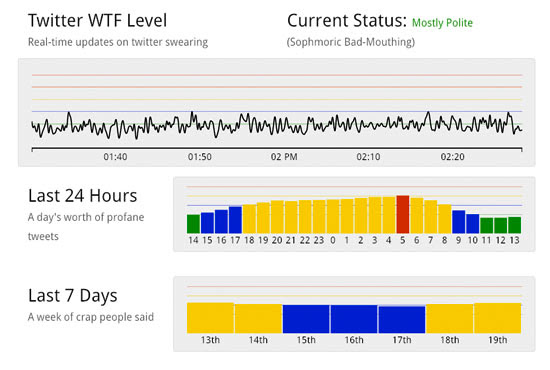Image resolution: width=550 pixels, height=370 pixels.
Task: Select the green bar for hour 11
Action: (x=487, y=226)
